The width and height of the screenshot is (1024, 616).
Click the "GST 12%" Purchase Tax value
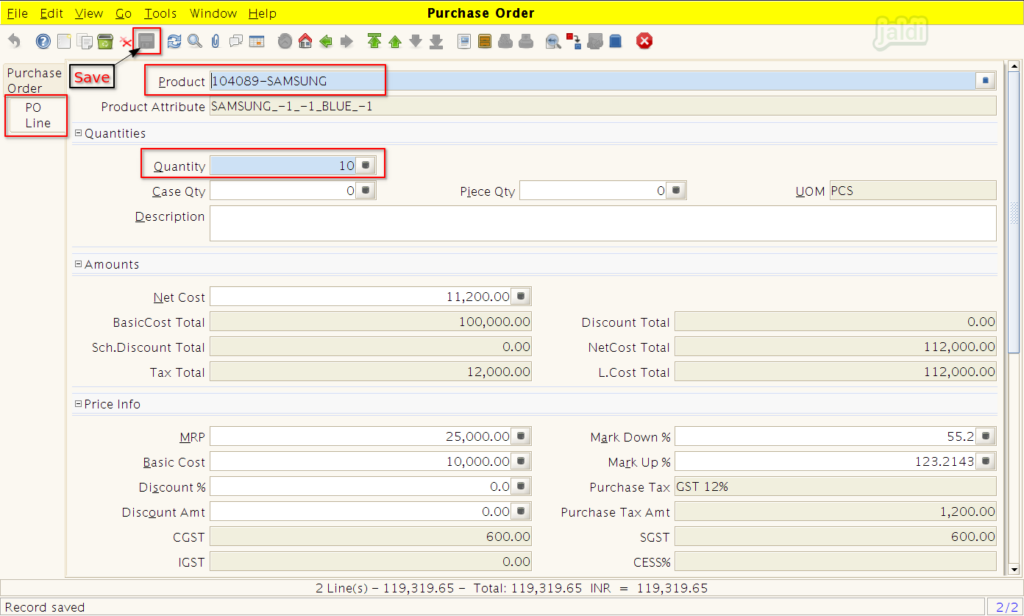pos(702,487)
